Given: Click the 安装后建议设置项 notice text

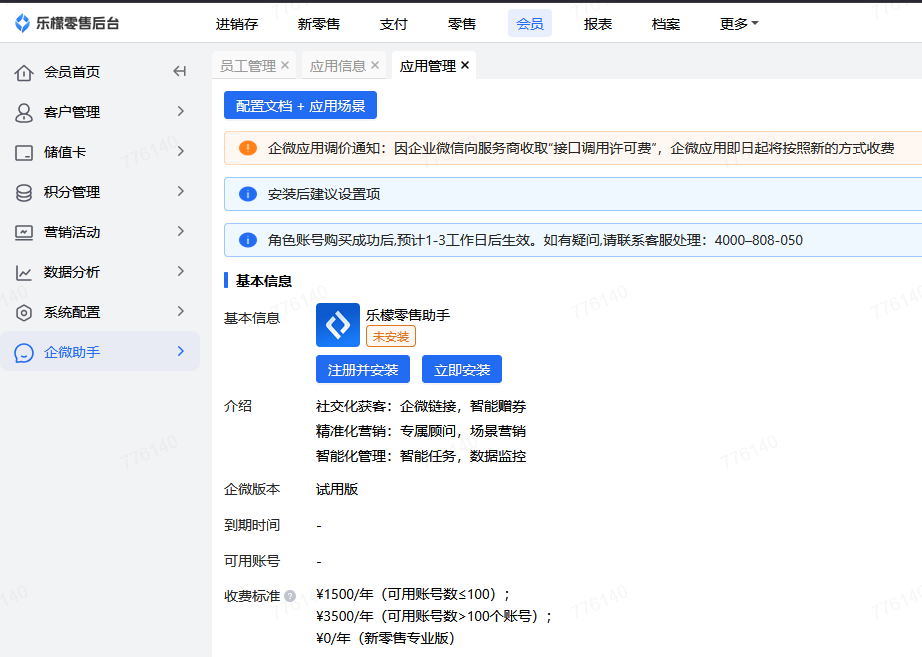Looking at the screenshot, I should [324, 194].
